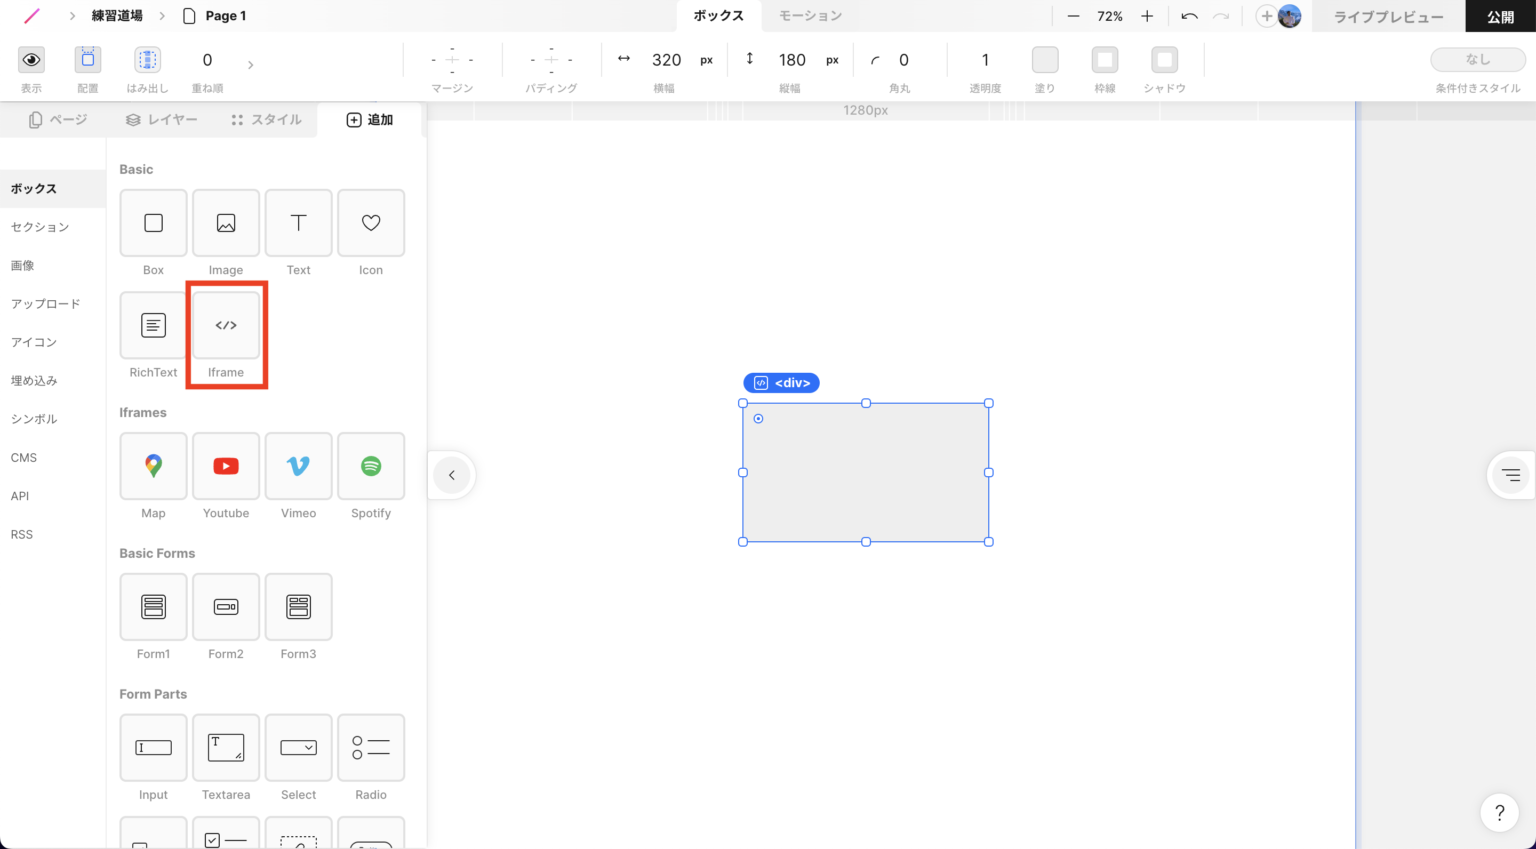The width and height of the screenshot is (1536, 849).
Task: Add a Google Map iframe
Action: tap(153, 466)
